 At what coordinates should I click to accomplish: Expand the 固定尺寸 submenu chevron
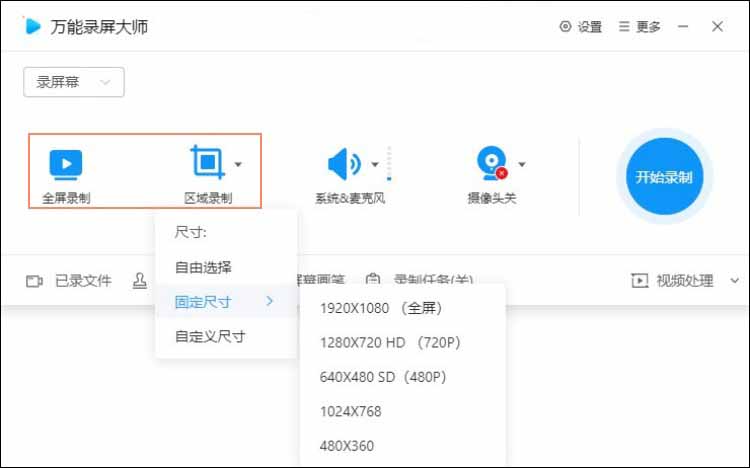[270, 301]
